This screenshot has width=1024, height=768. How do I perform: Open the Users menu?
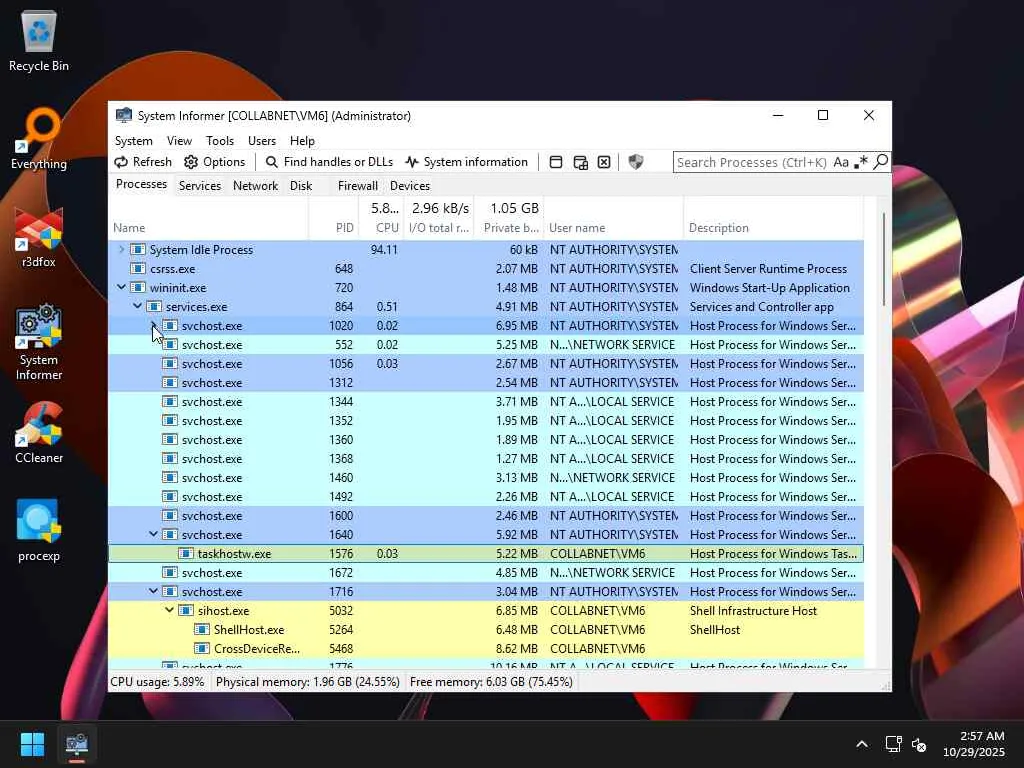click(262, 141)
